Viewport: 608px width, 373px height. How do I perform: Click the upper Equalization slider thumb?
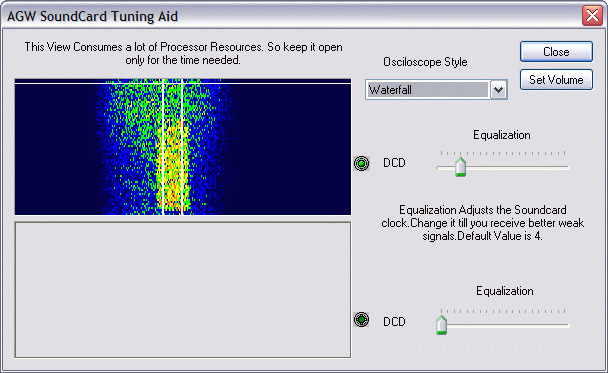[460, 167]
